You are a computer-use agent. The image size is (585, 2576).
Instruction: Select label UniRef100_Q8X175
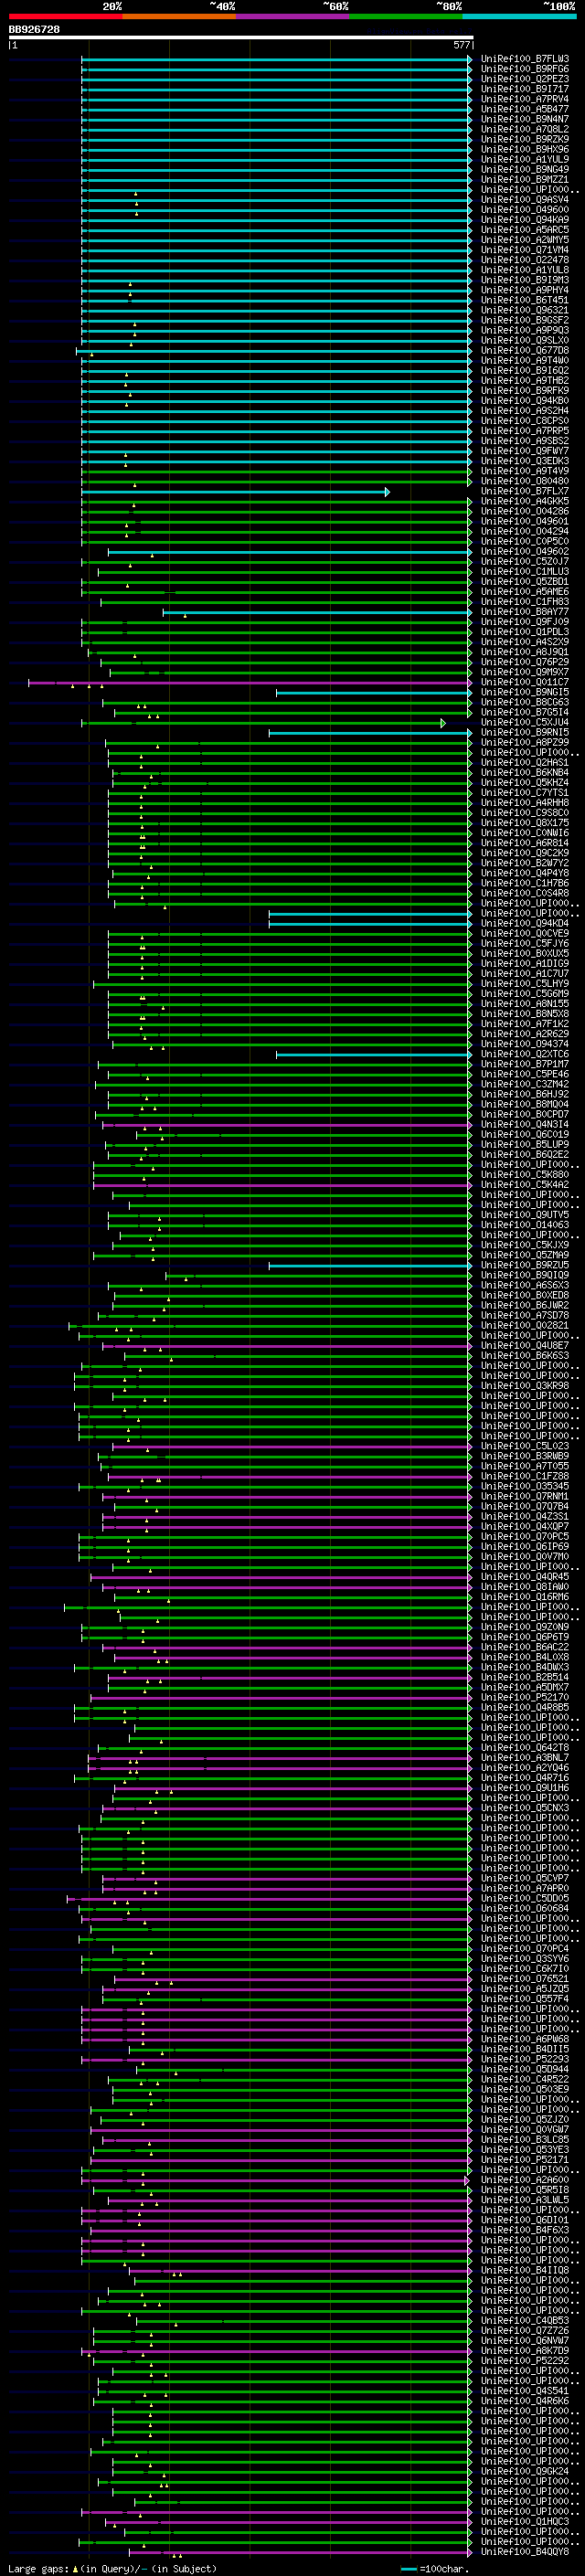coord(525,823)
